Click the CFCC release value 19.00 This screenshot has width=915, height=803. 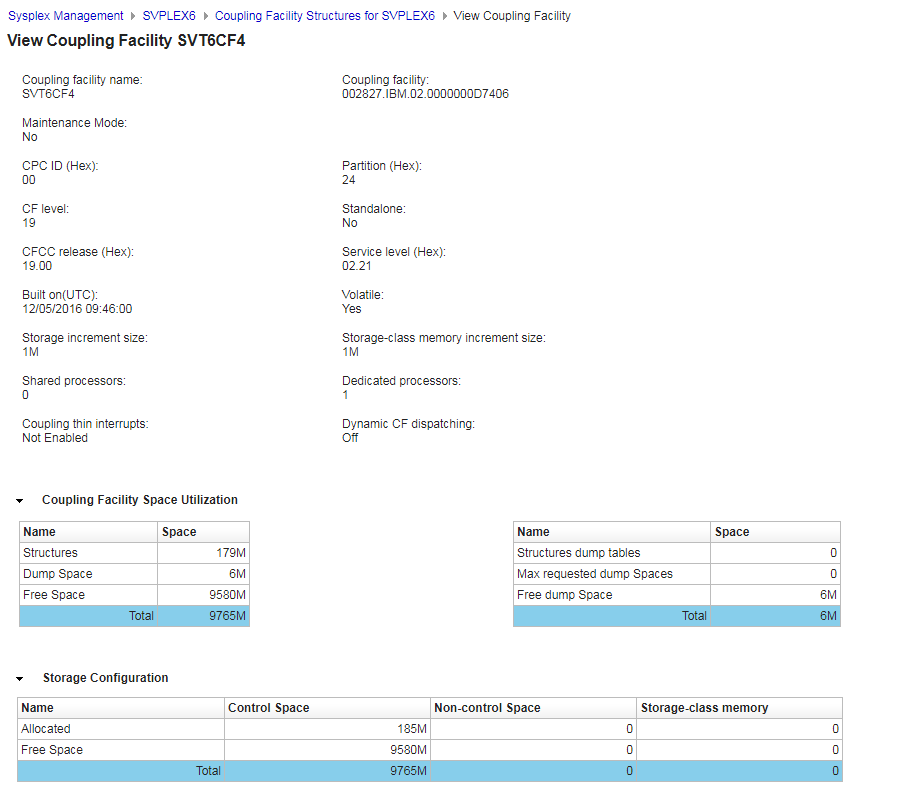point(37,266)
